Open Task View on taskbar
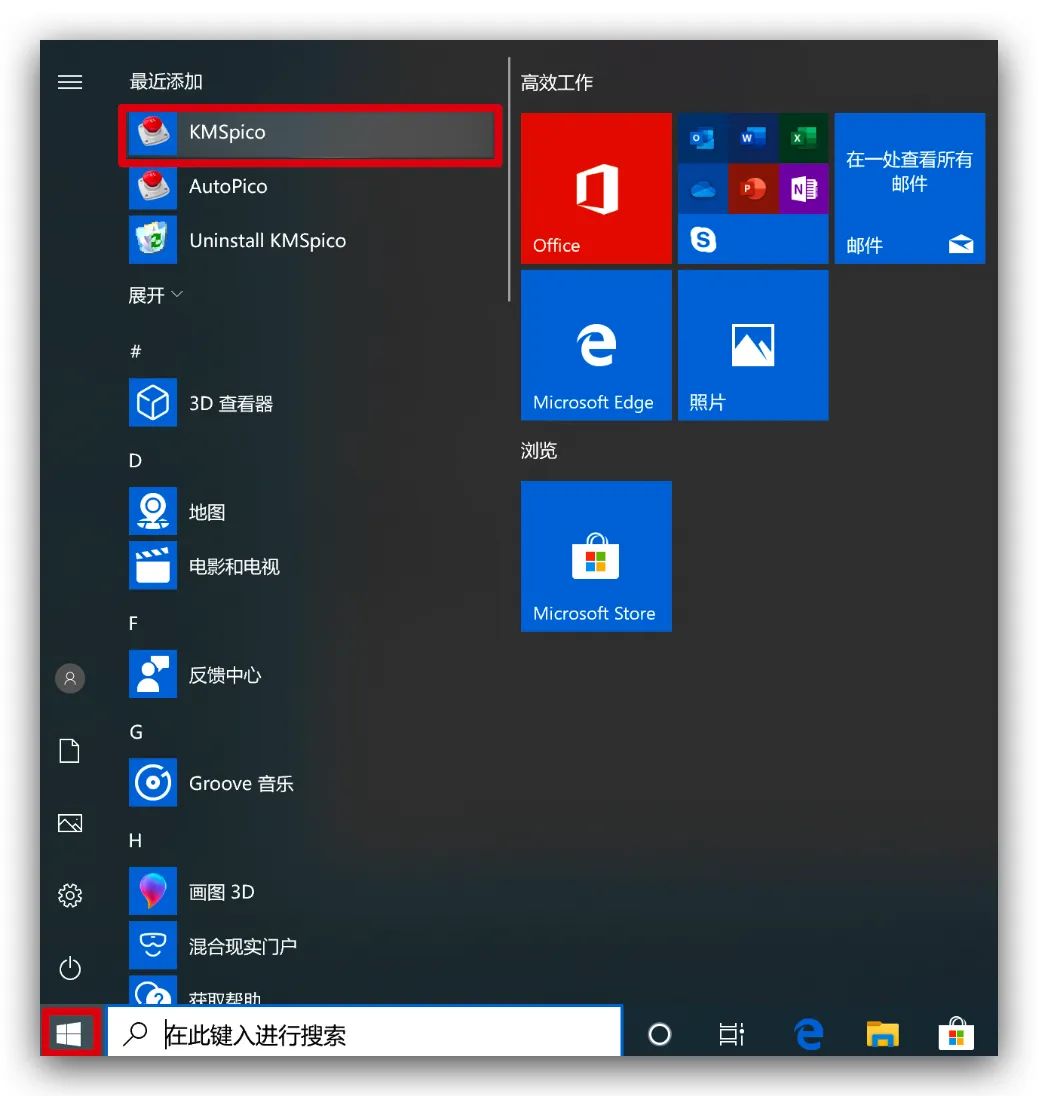The height and width of the screenshot is (1096, 1038). (731, 1034)
